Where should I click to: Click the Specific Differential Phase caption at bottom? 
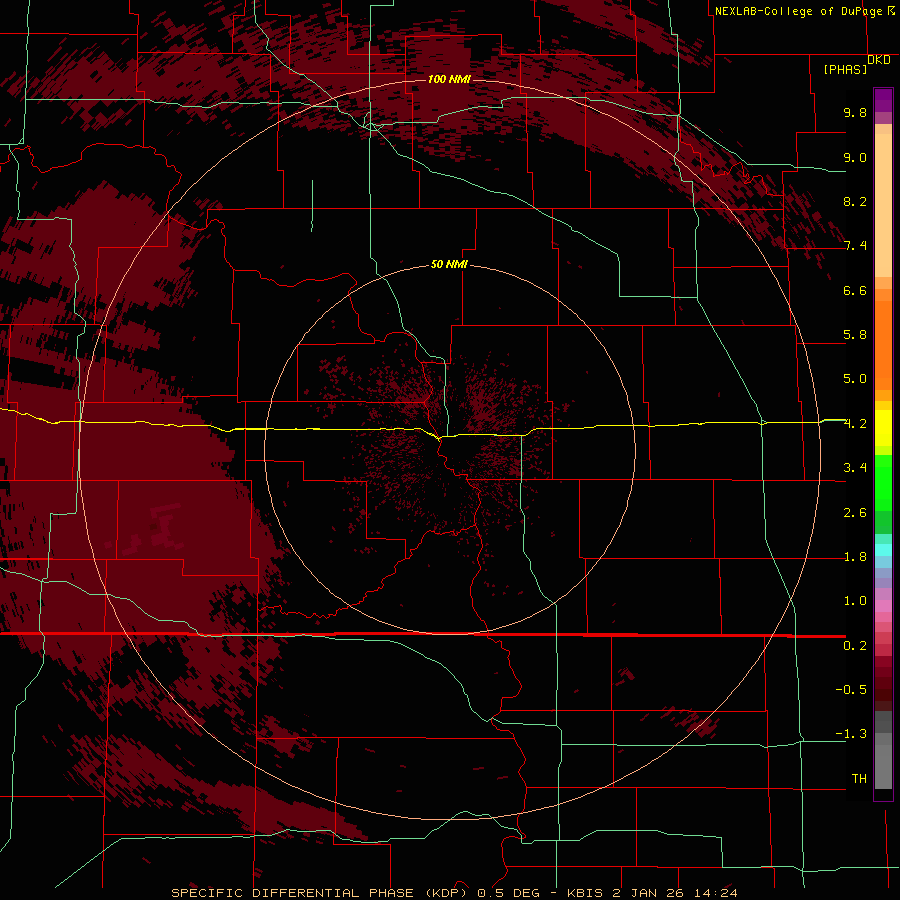click(x=455, y=893)
